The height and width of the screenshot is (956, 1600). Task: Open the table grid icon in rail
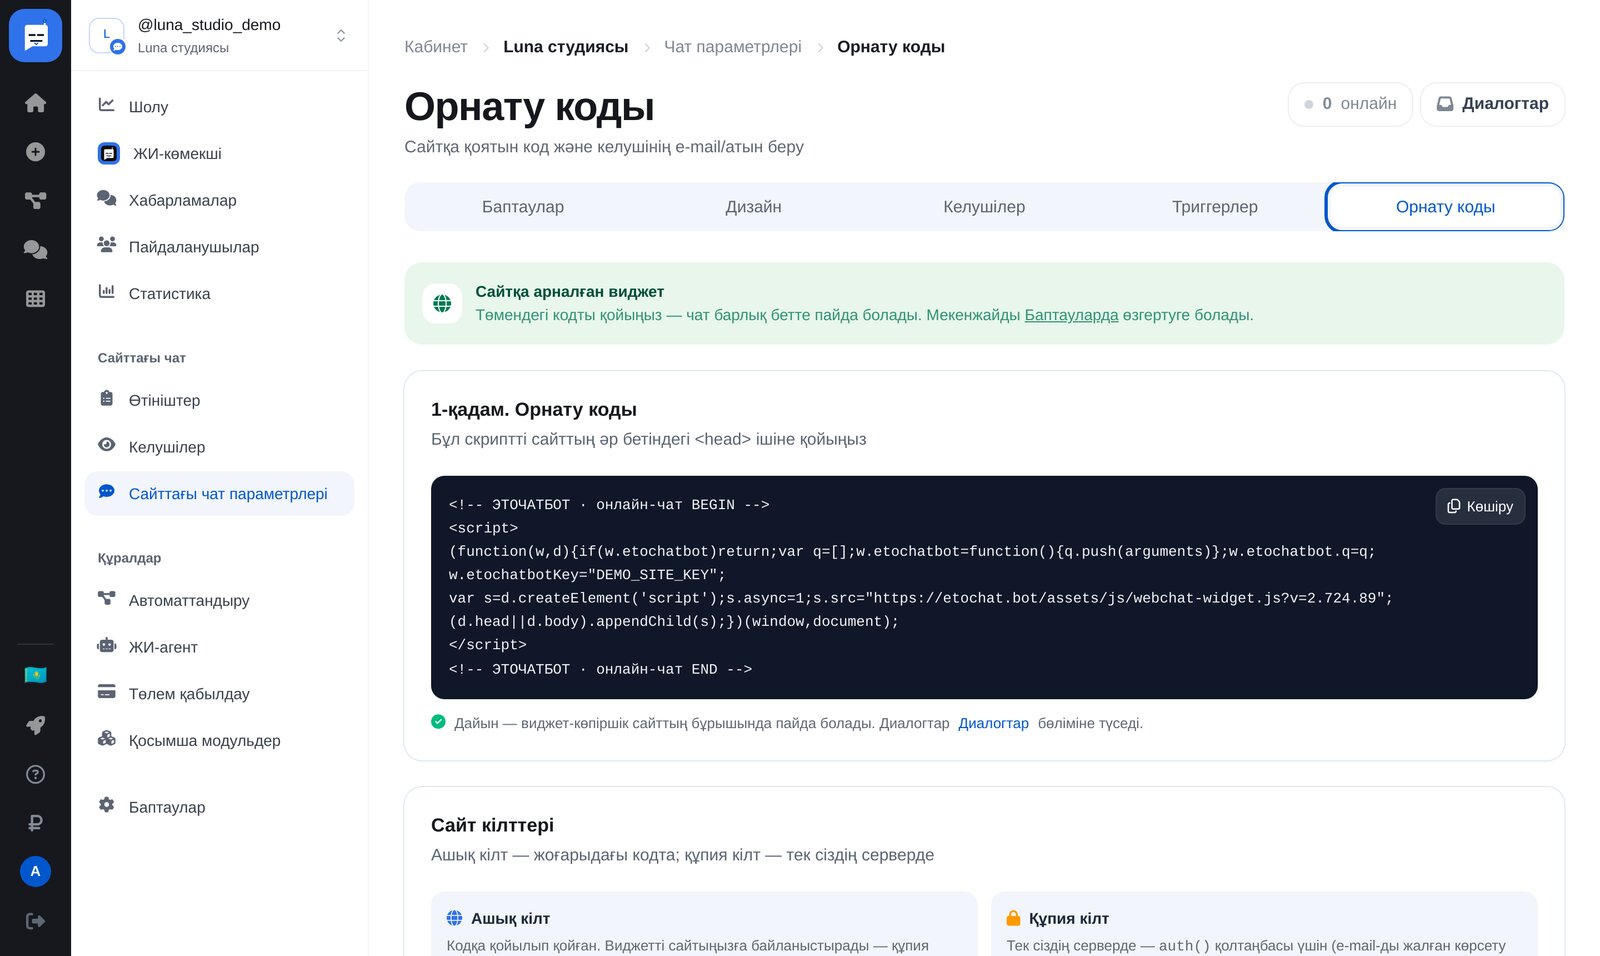click(x=35, y=298)
